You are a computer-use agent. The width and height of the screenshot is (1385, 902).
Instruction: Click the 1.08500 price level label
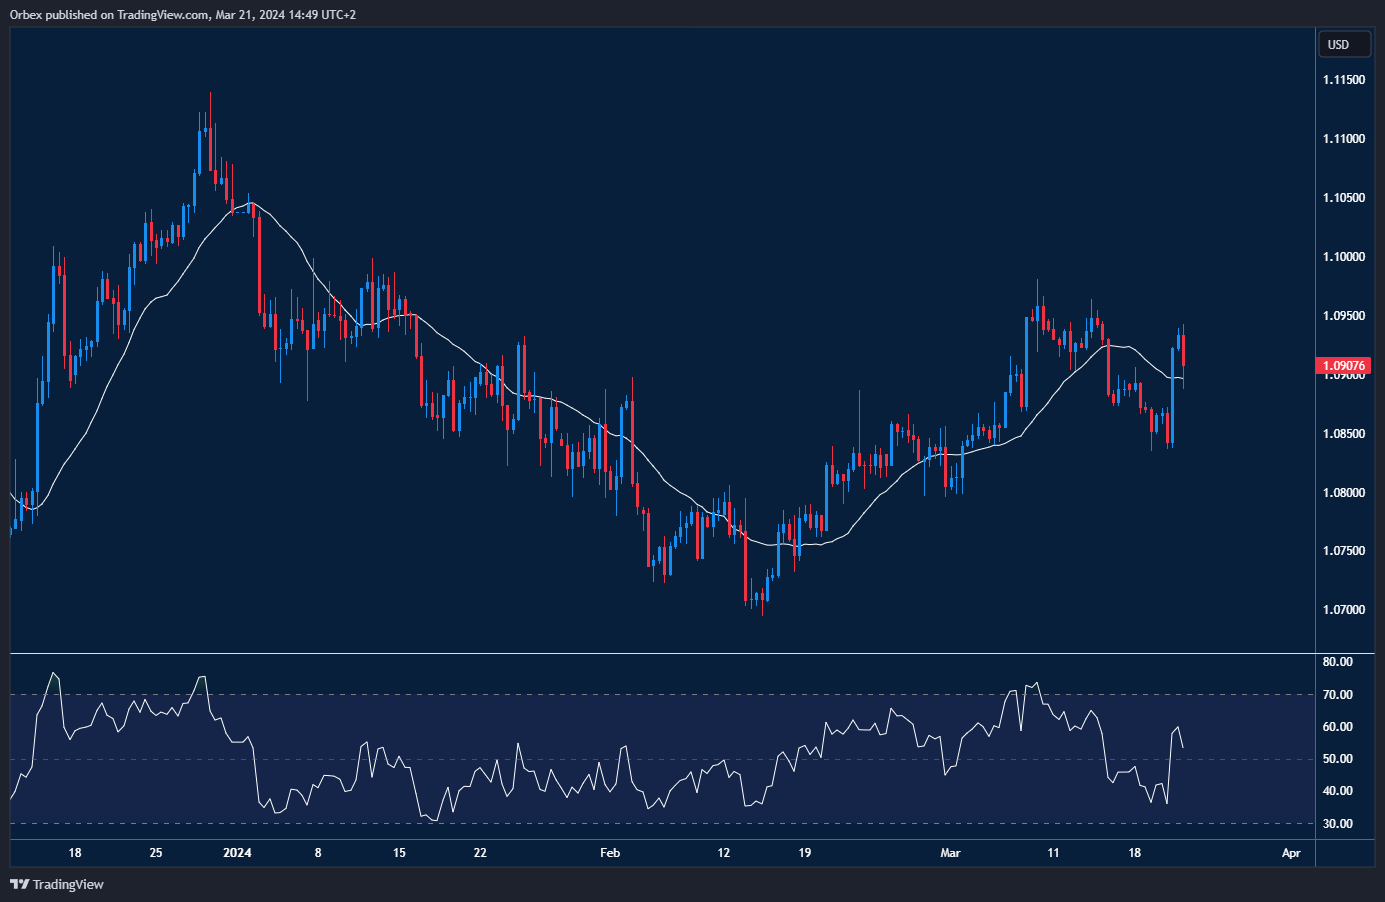click(1343, 434)
